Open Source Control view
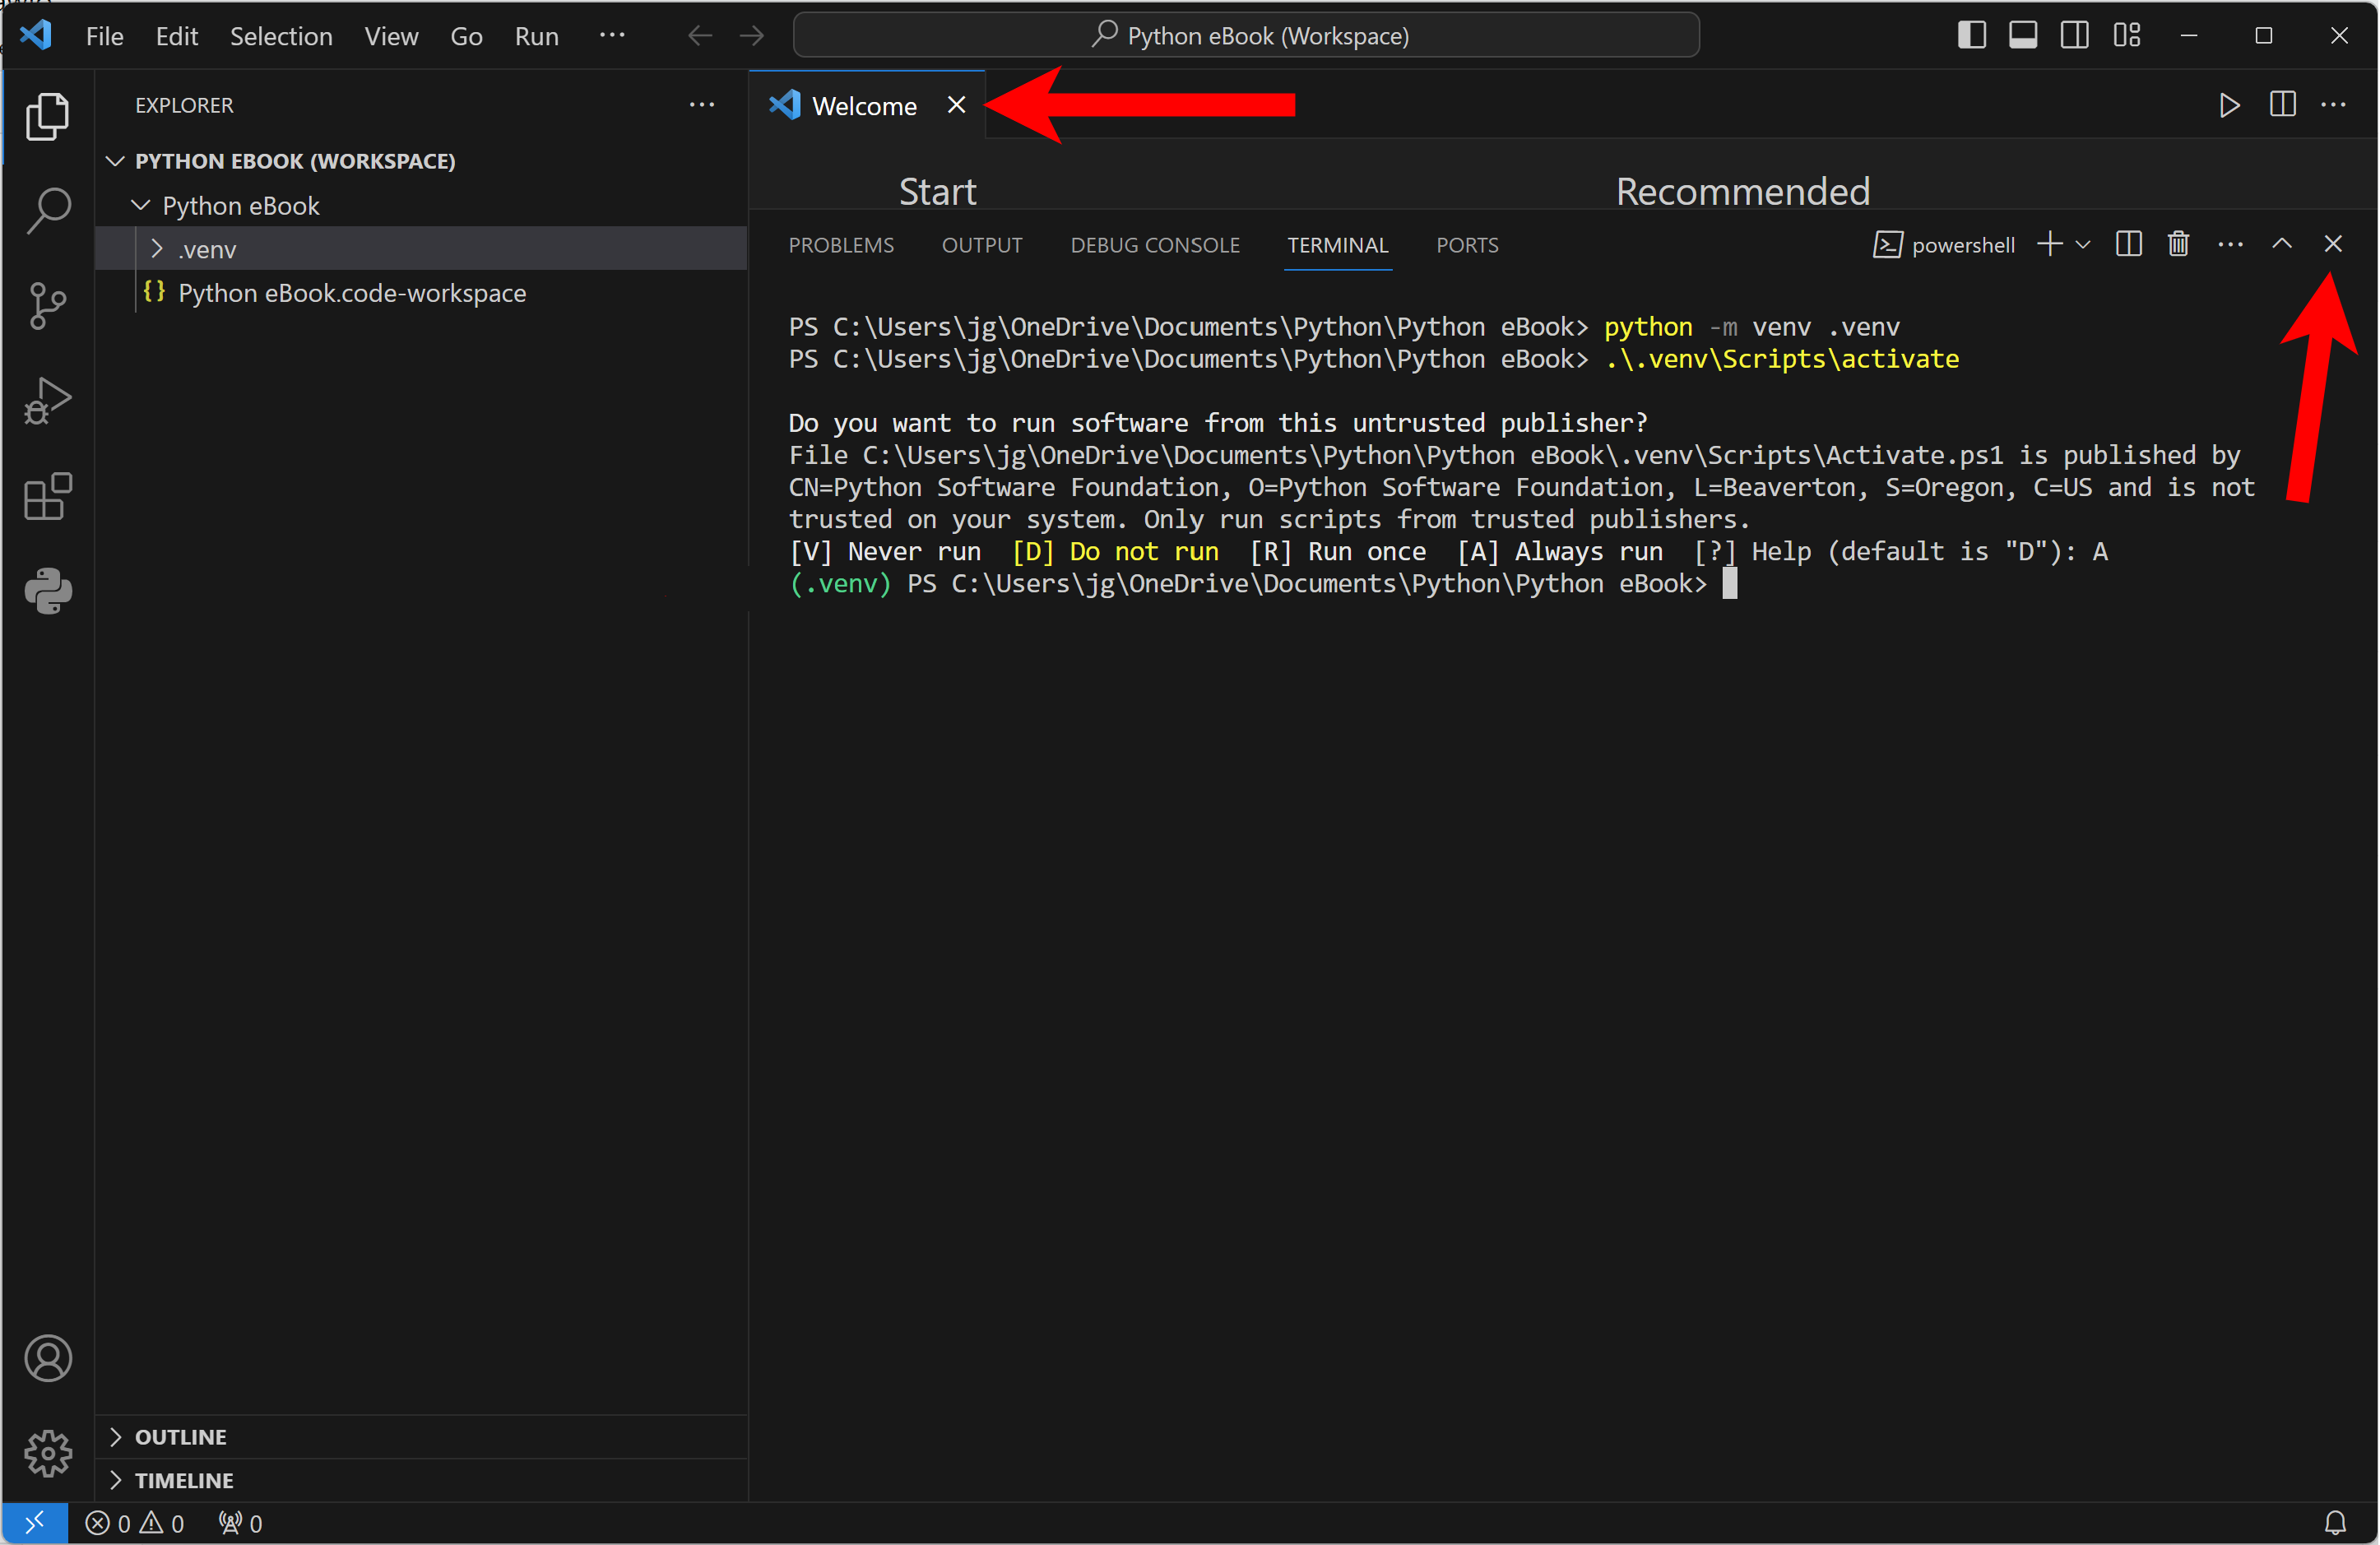2380x1545 pixels. [47, 306]
